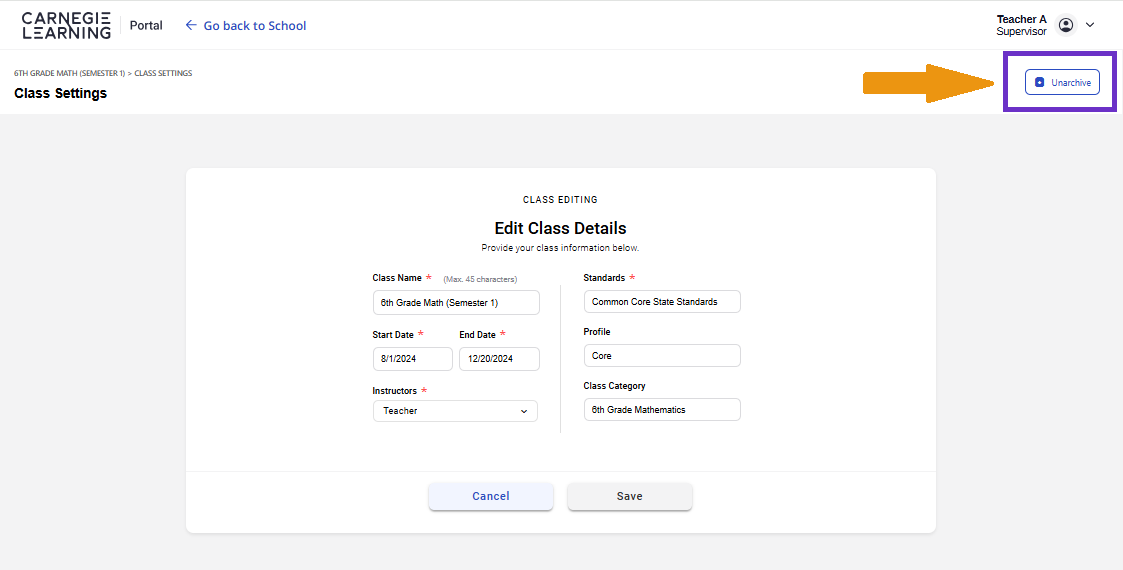The height and width of the screenshot is (570, 1123).
Task: Click the End Date field label
Action: pos(478,334)
